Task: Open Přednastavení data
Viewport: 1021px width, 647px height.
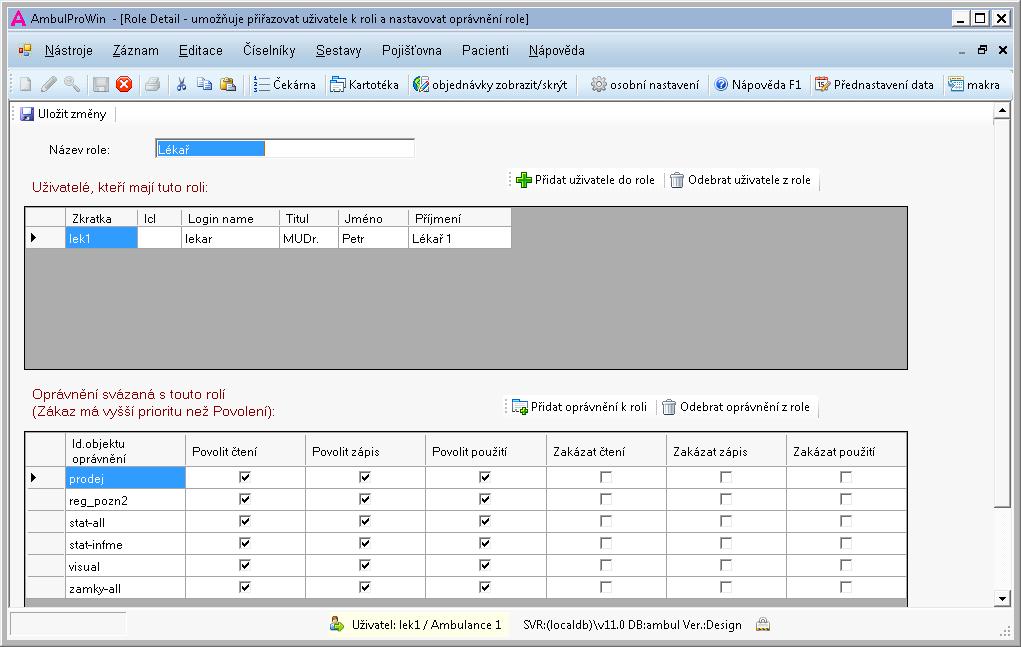Action: click(874, 85)
